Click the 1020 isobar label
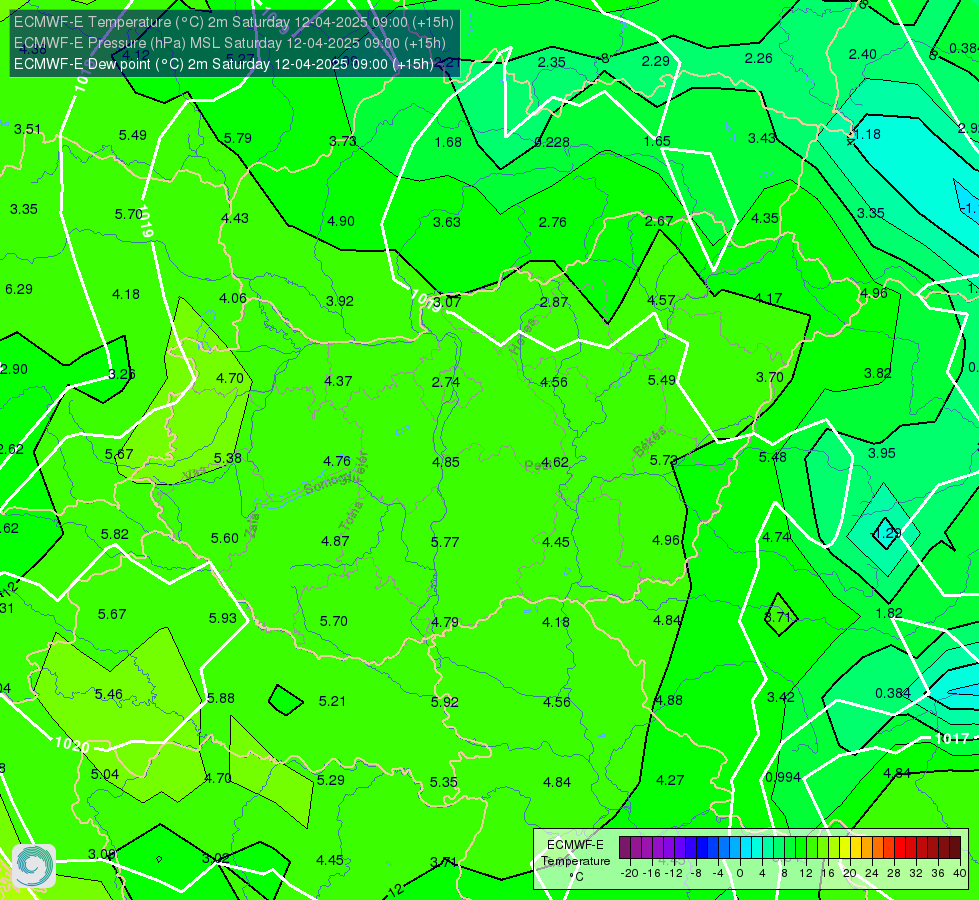Image resolution: width=979 pixels, height=900 pixels. point(72,744)
